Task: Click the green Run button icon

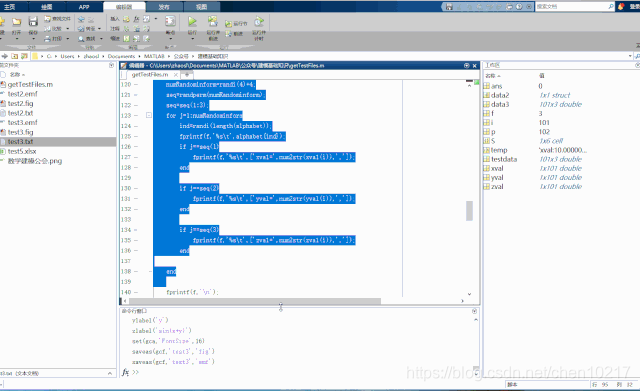Action: point(192,21)
